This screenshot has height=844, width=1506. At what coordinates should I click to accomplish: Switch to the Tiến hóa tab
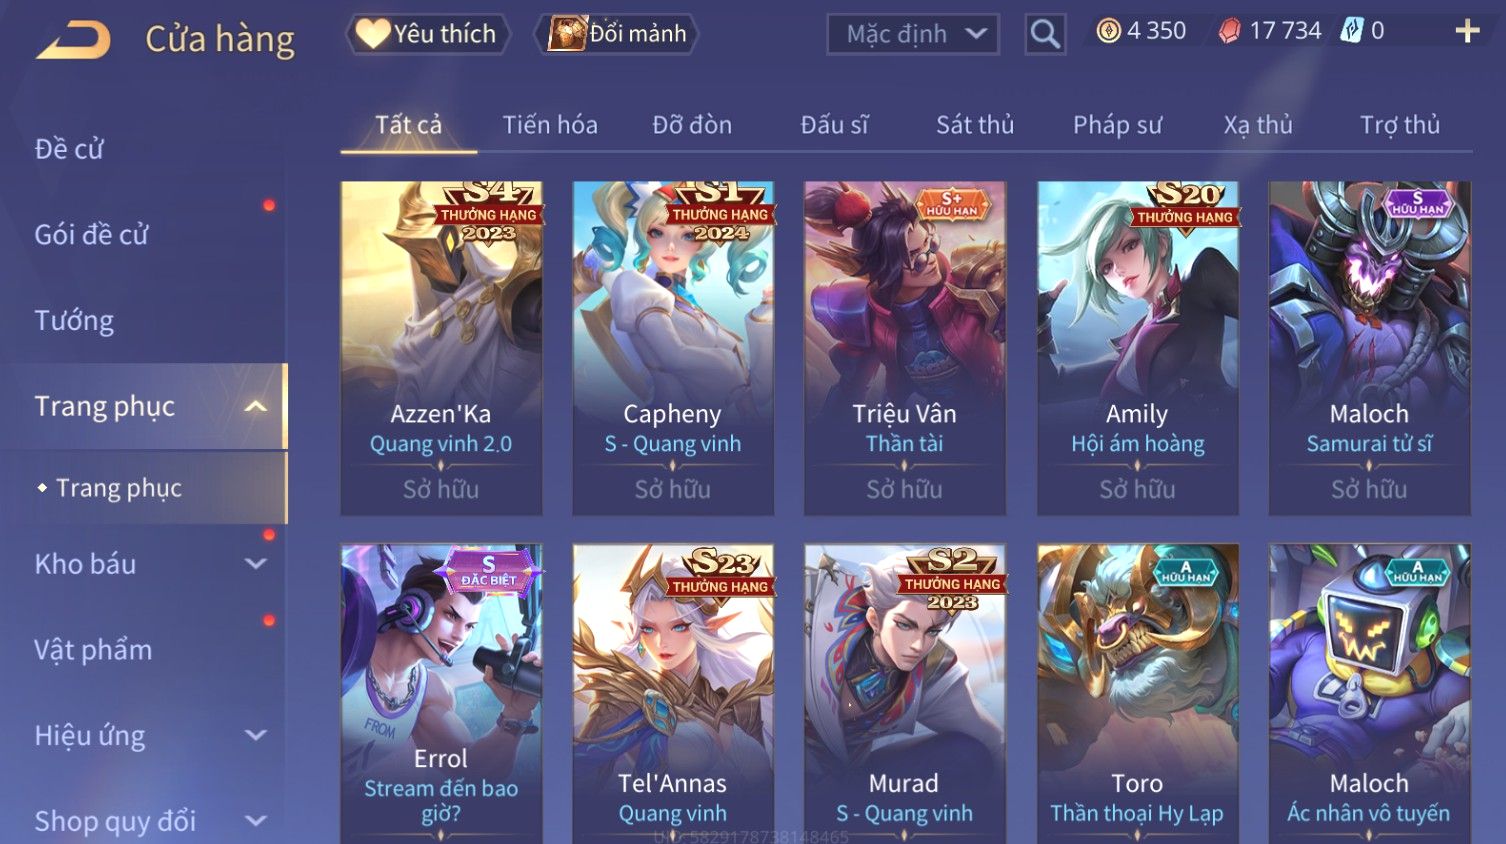coord(550,125)
